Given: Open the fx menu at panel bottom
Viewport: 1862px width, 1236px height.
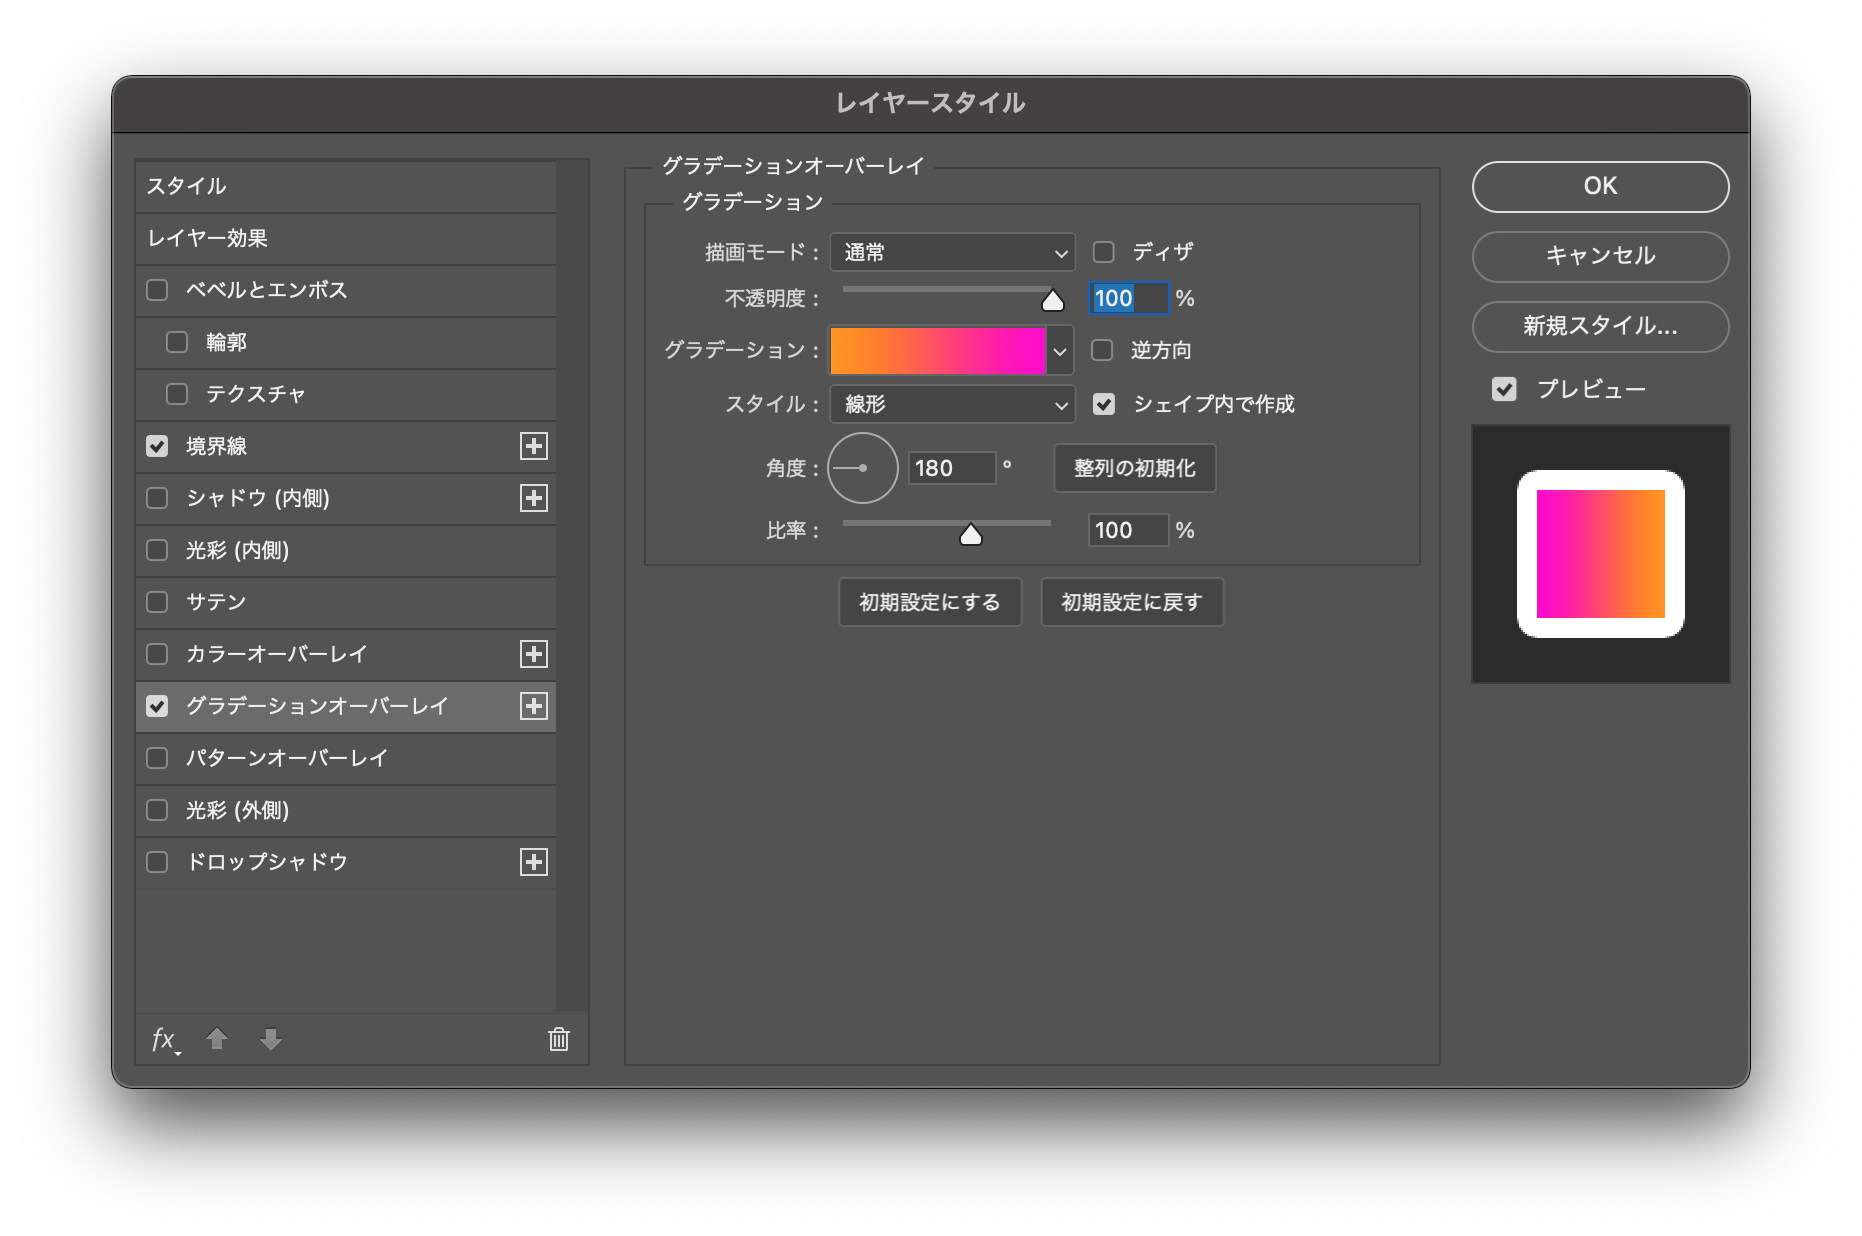Looking at the screenshot, I should click(163, 1040).
